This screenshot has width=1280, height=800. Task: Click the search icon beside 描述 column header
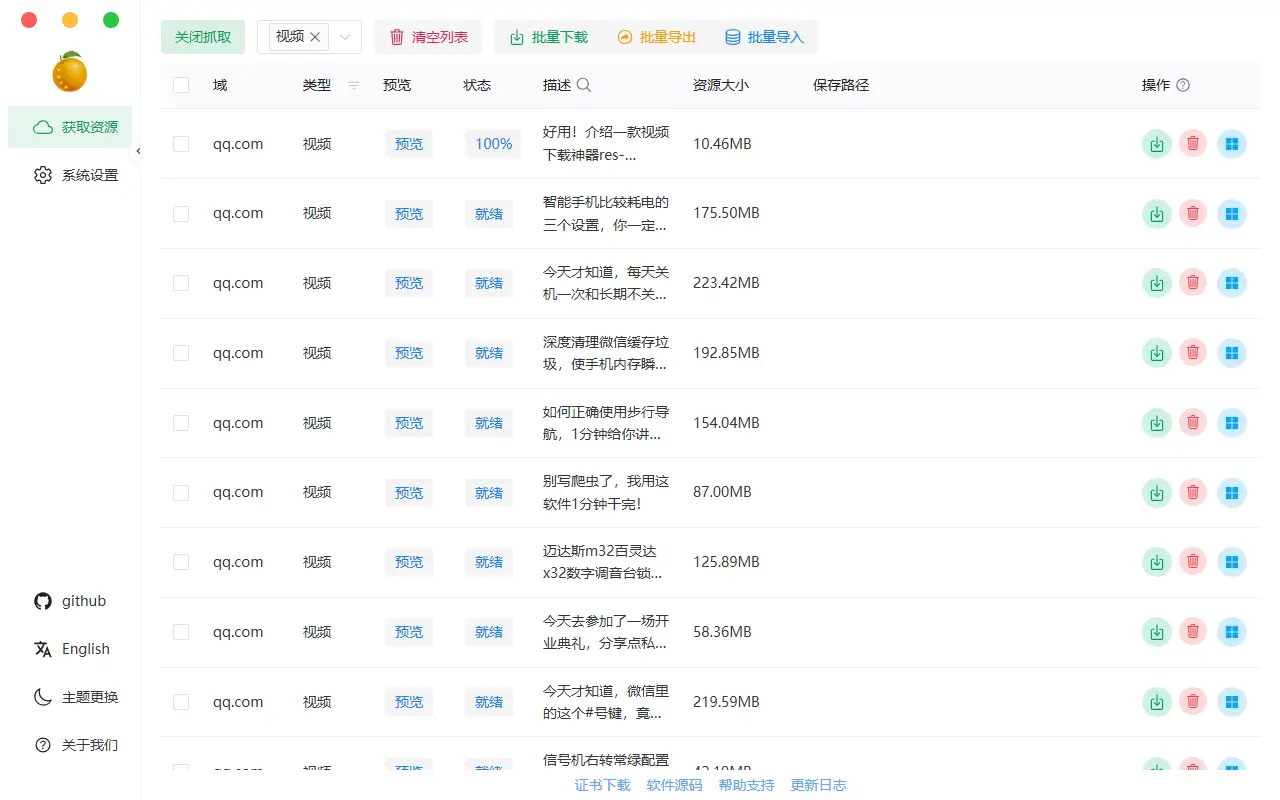(584, 85)
